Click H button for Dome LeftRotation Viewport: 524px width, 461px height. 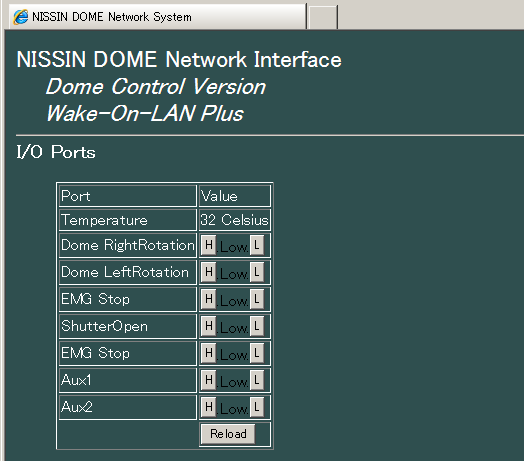click(x=209, y=272)
